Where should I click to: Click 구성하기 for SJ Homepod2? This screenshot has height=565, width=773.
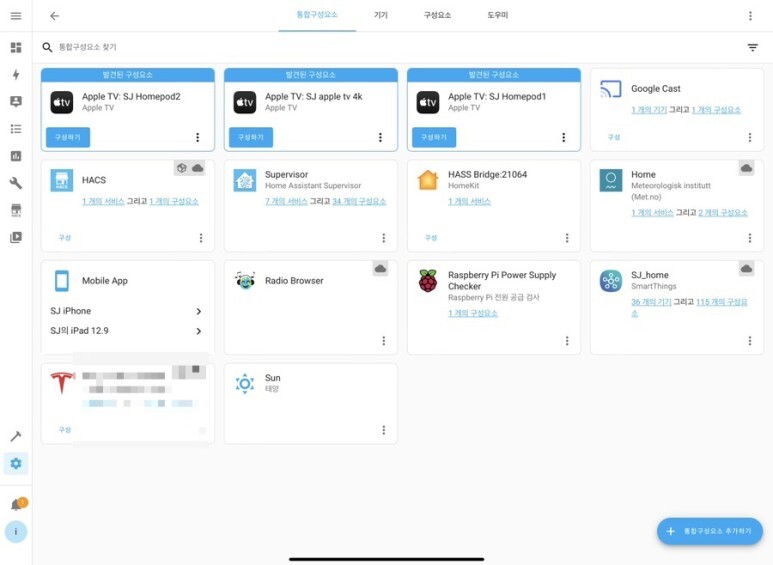click(x=68, y=137)
